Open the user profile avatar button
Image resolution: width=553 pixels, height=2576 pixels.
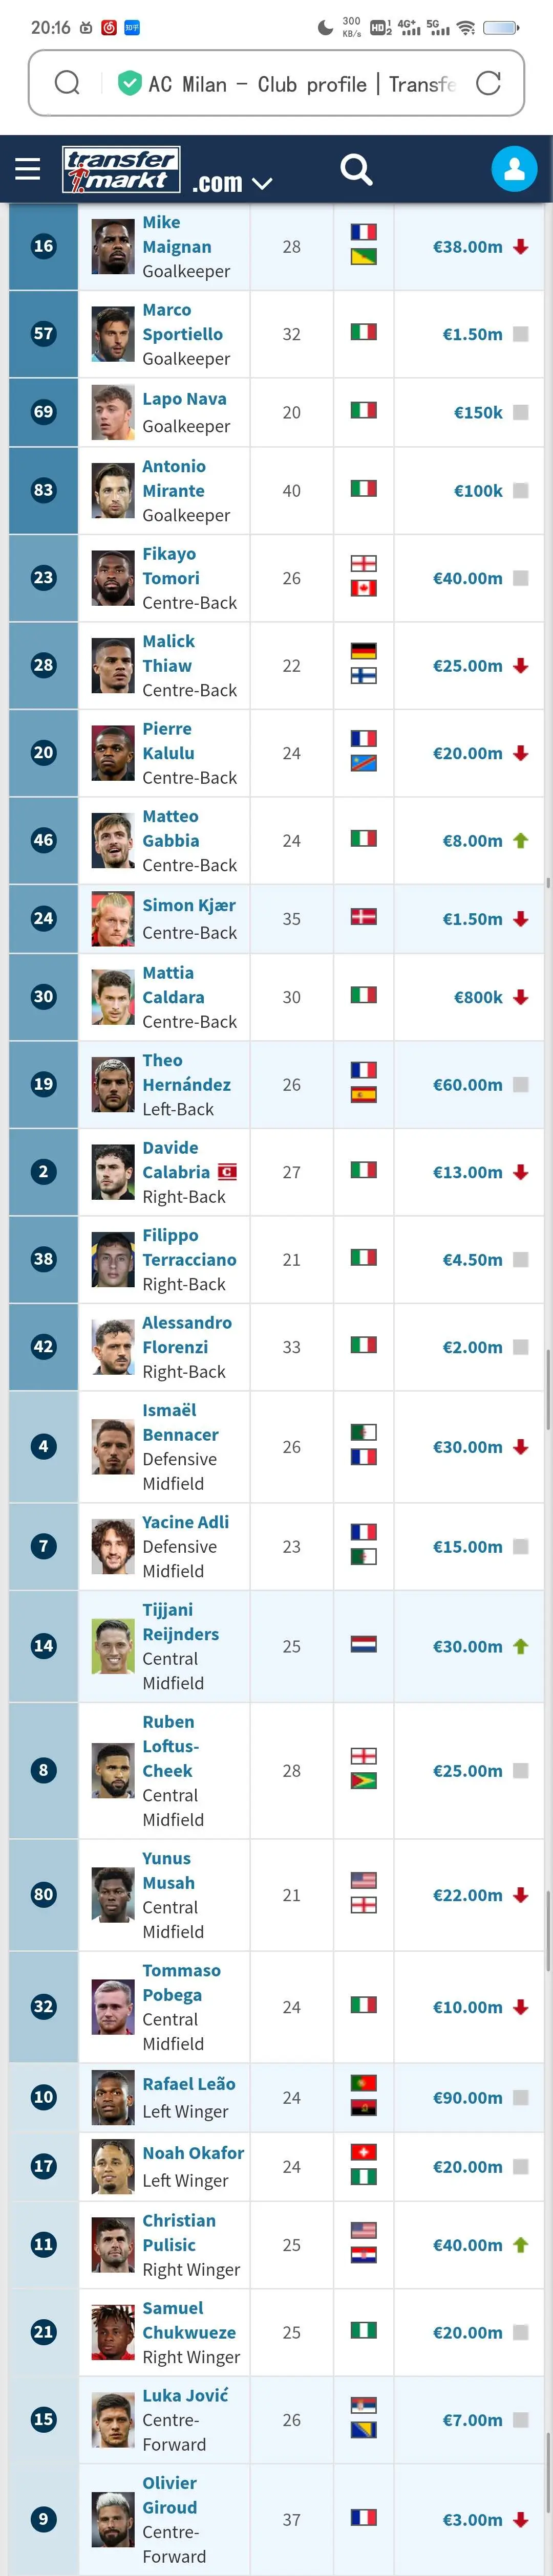tap(514, 169)
